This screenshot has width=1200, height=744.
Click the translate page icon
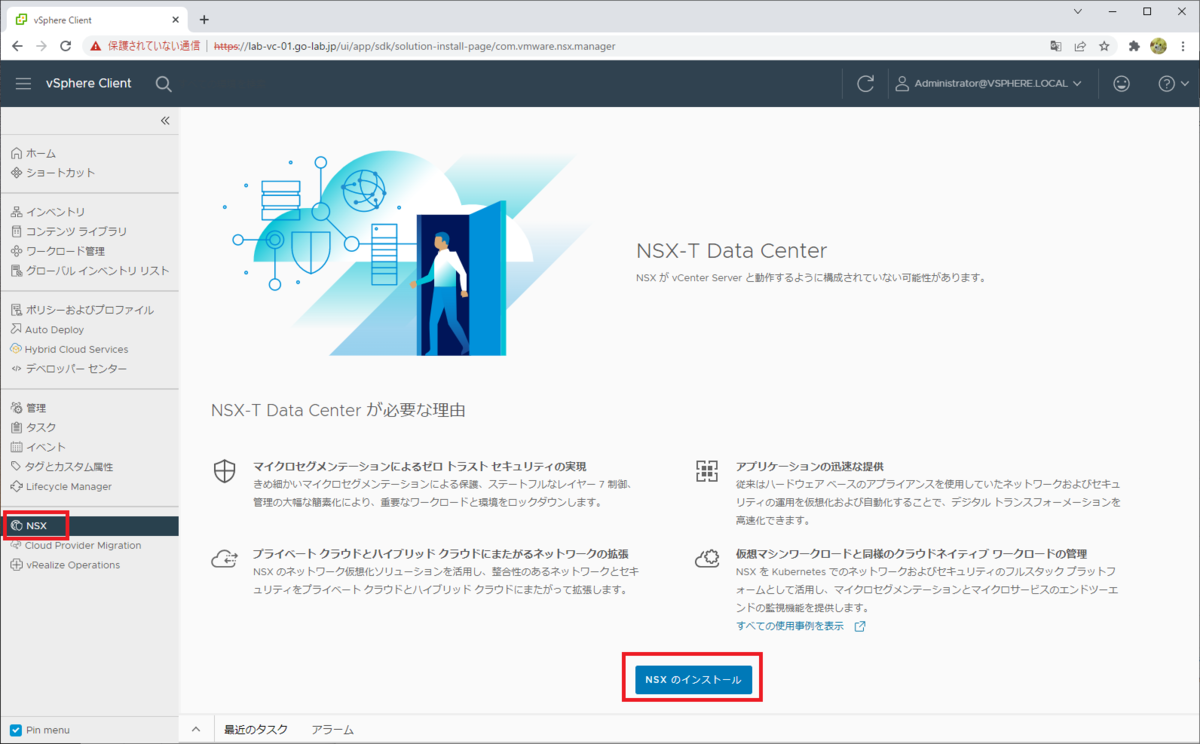pyautogui.click(x=1056, y=46)
